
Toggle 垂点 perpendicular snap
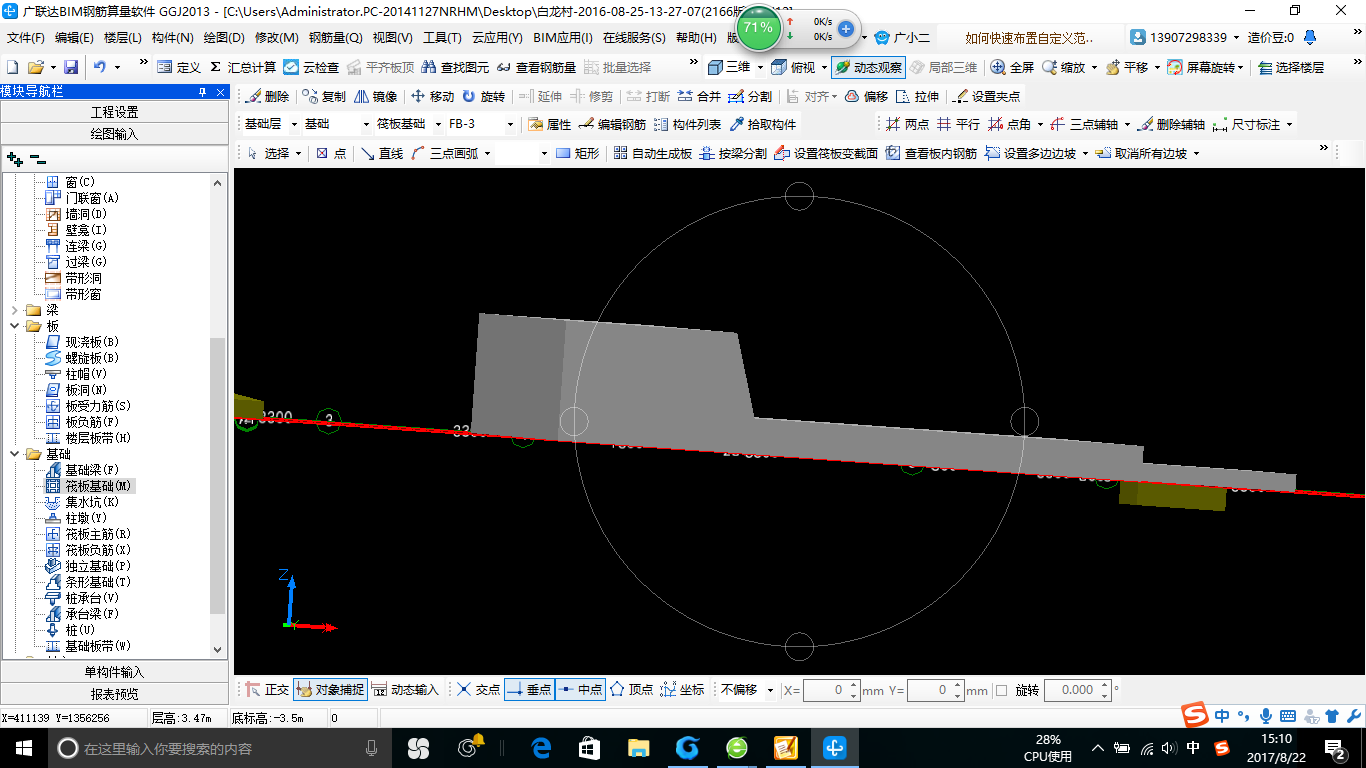[530, 690]
